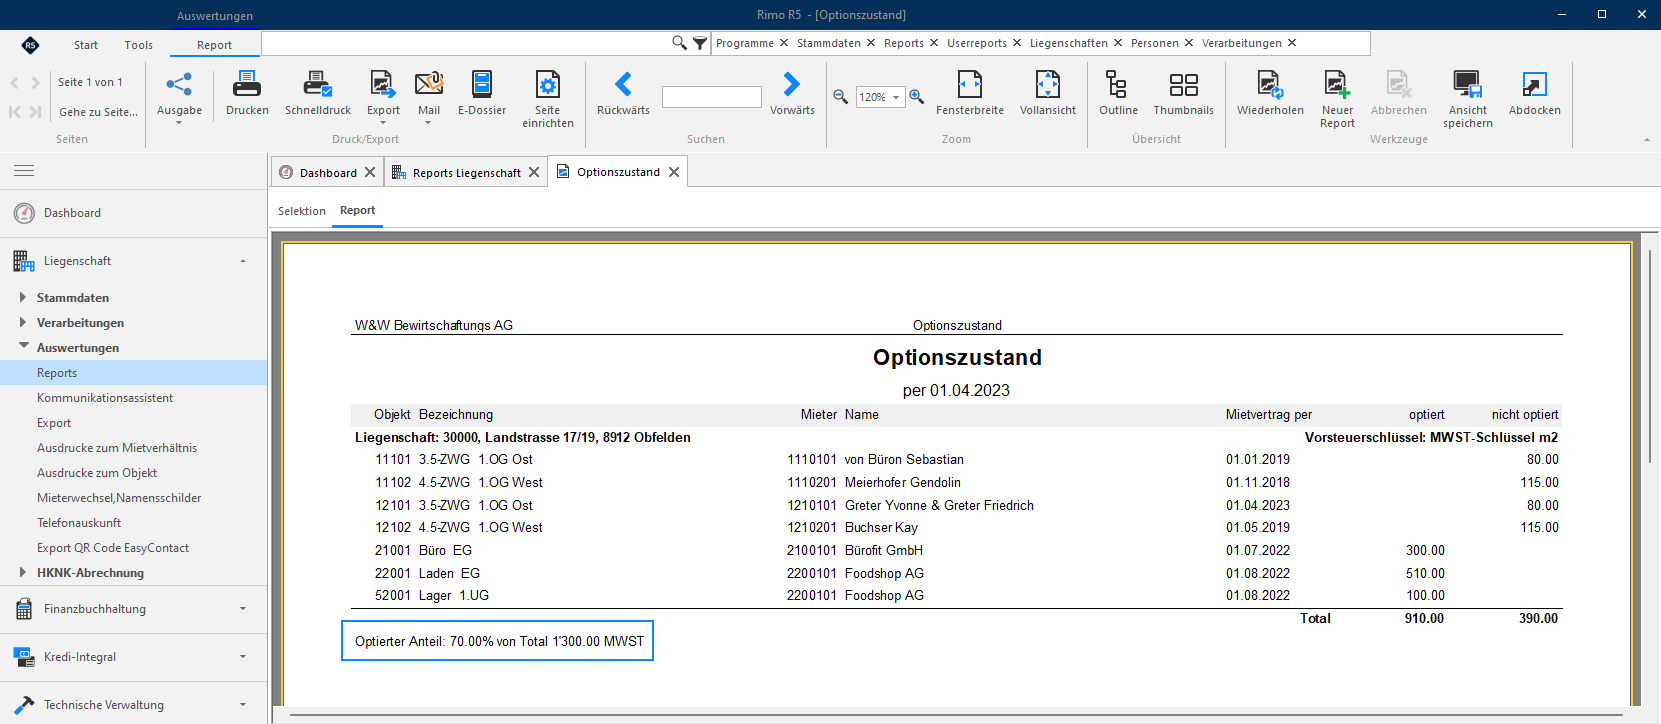
Task: Collapse the ribbon with small arrow
Action: 1647,140
